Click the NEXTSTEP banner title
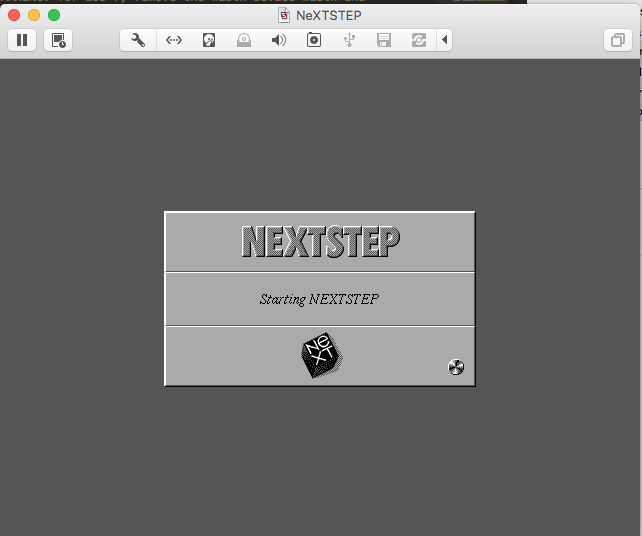Image resolution: width=642 pixels, height=536 pixels. coord(321,242)
